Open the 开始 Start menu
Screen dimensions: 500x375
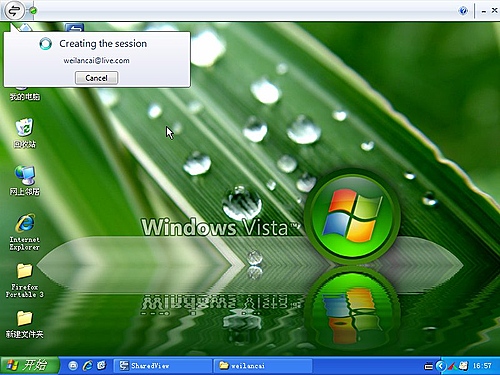coord(29,365)
